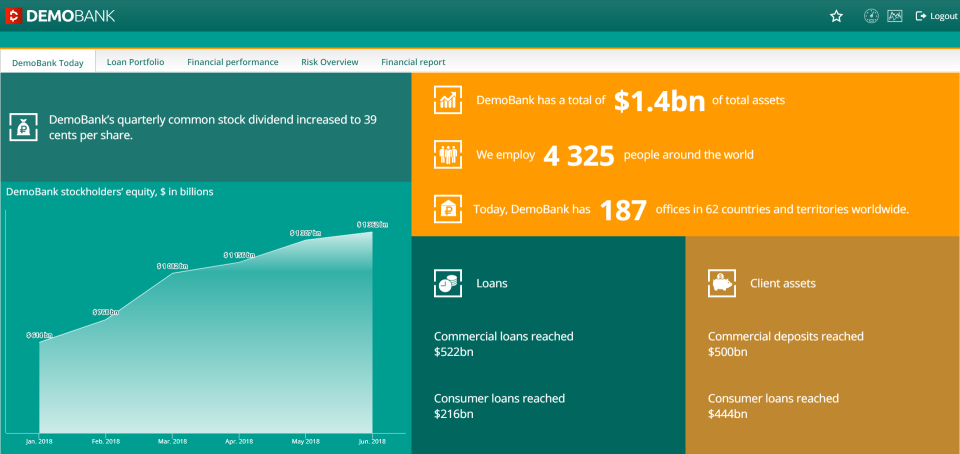Click the Jun. 2018 axis label
This screenshot has width=960, height=454.
coord(372,441)
